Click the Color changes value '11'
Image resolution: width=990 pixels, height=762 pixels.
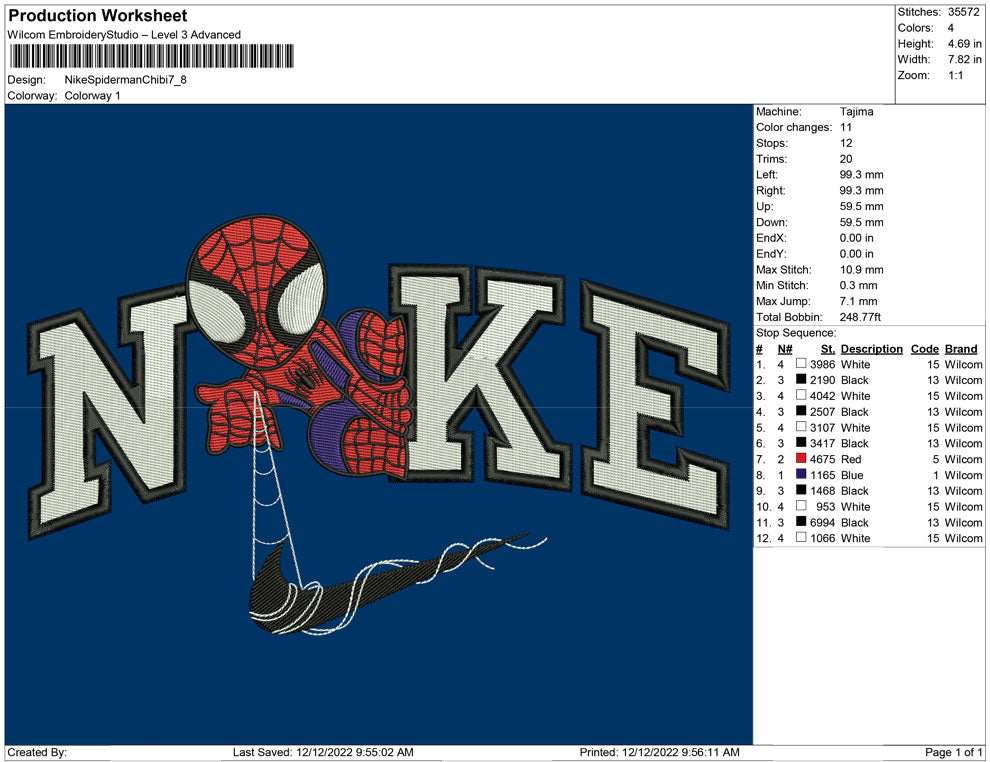(845, 127)
